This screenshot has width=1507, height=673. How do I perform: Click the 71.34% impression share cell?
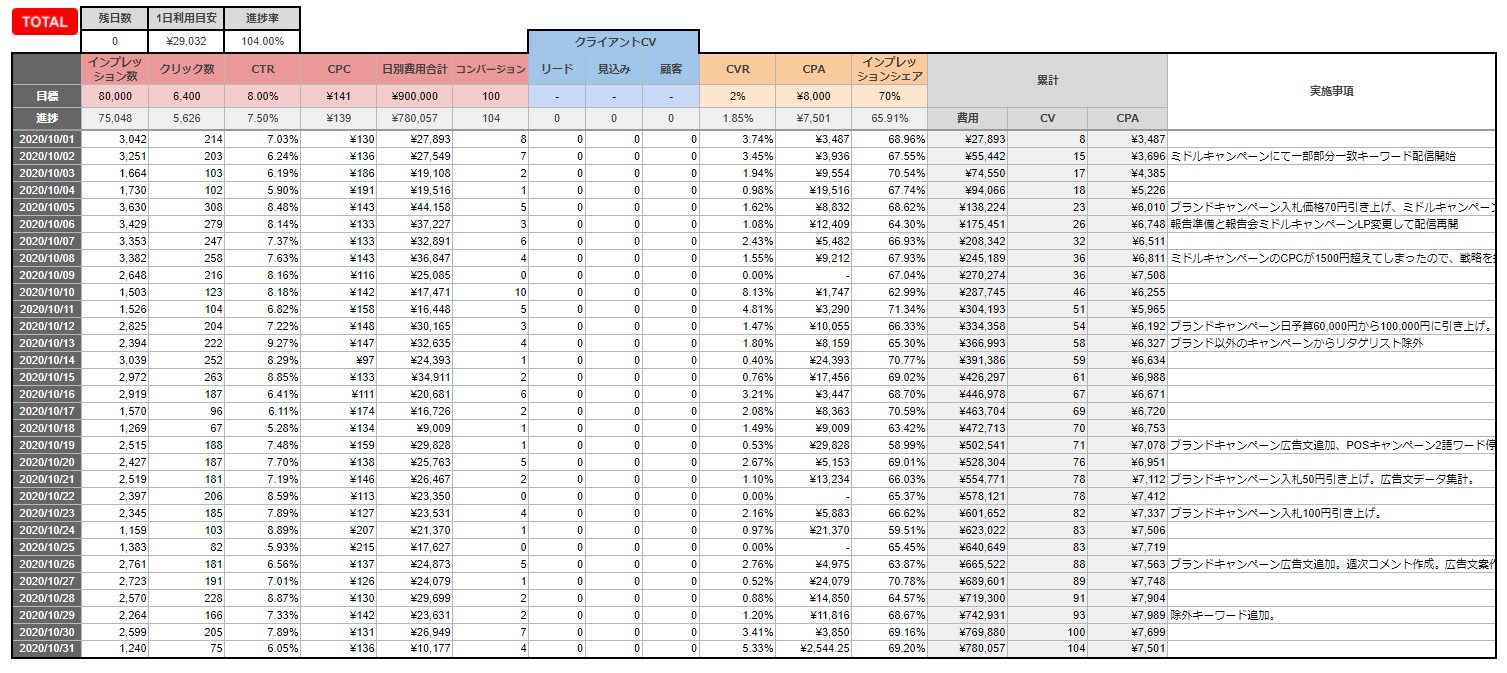point(889,309)
